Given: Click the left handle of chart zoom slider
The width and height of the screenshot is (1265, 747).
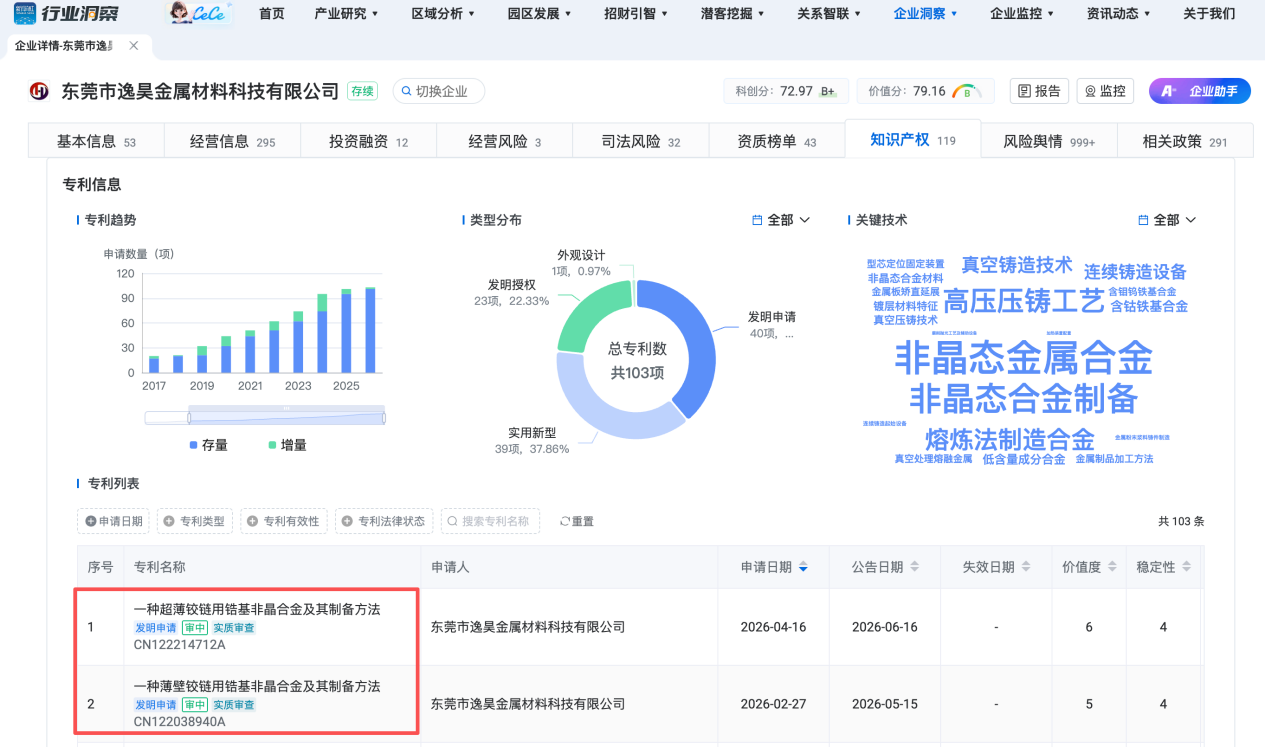Looking at the screenshot, I should point(189,417).
